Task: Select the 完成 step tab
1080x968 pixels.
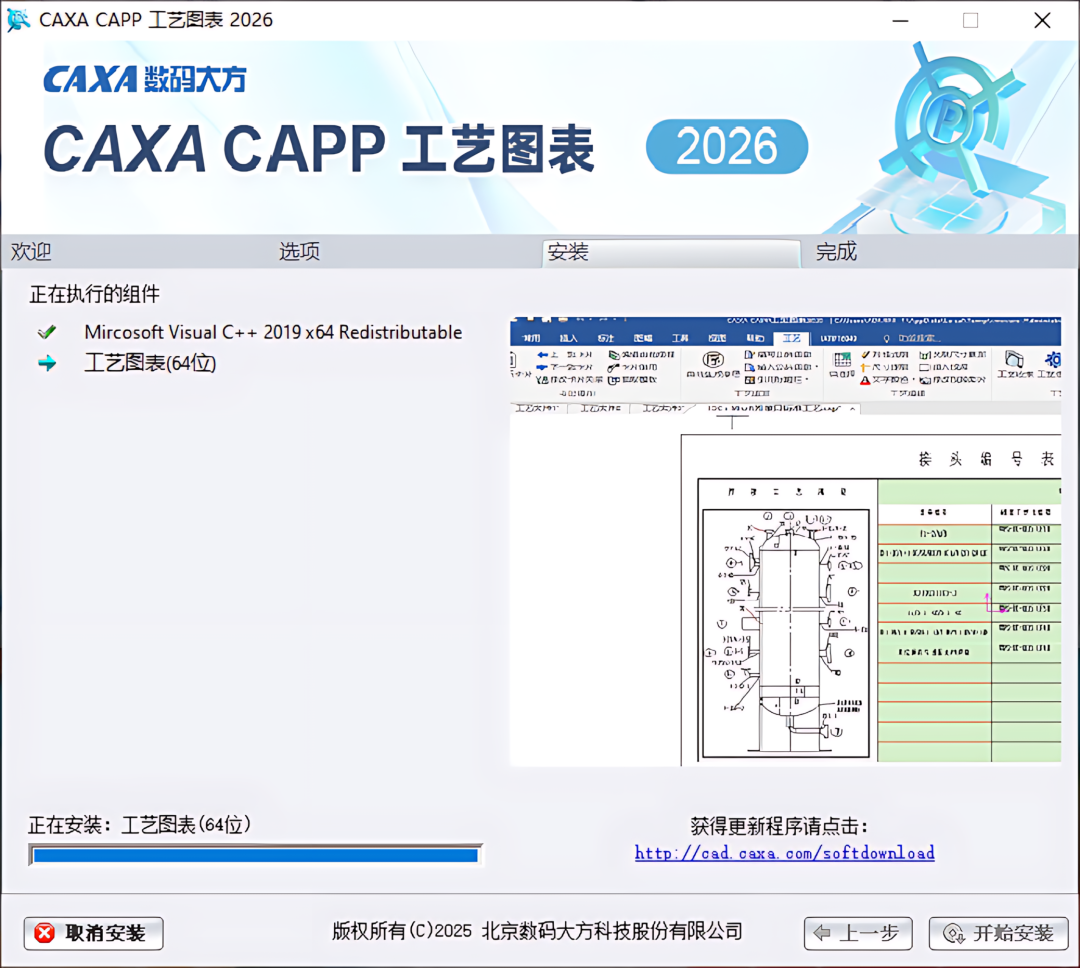Action: point(836,251)
